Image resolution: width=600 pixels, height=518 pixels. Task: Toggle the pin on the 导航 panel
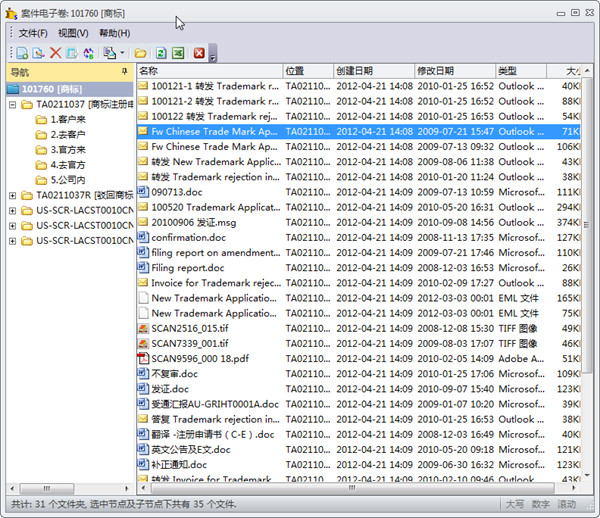click(x=124, y=71)
